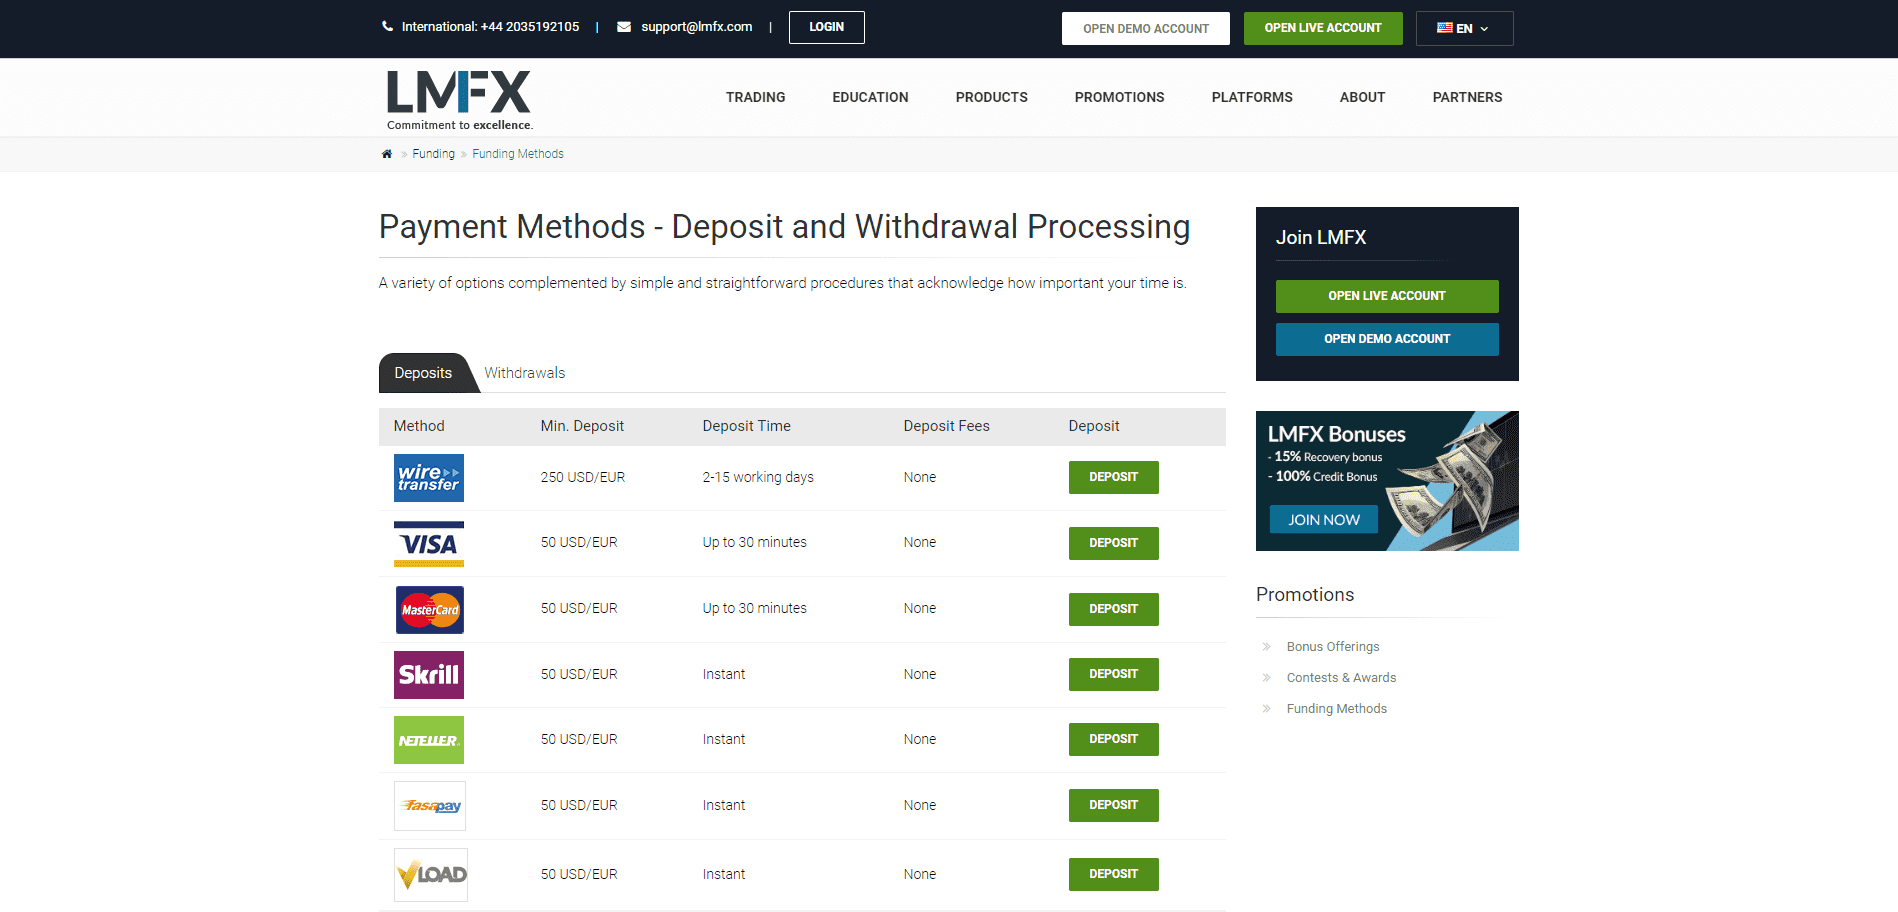Viewport: 1898px width, 912px height.
Task: Expand the Contests & Awards promotion item
Action: coord(1341,677)
